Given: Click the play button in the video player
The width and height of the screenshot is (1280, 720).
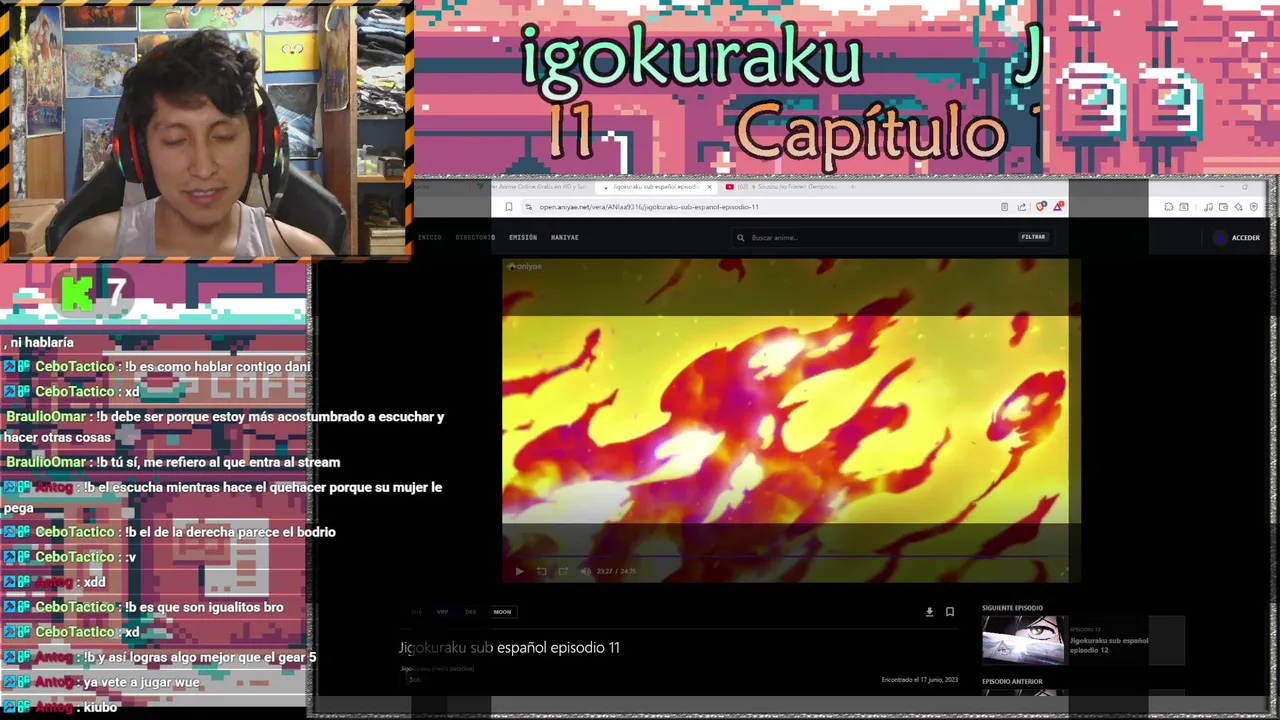Looking at the screenshot, I should (519, 571).
